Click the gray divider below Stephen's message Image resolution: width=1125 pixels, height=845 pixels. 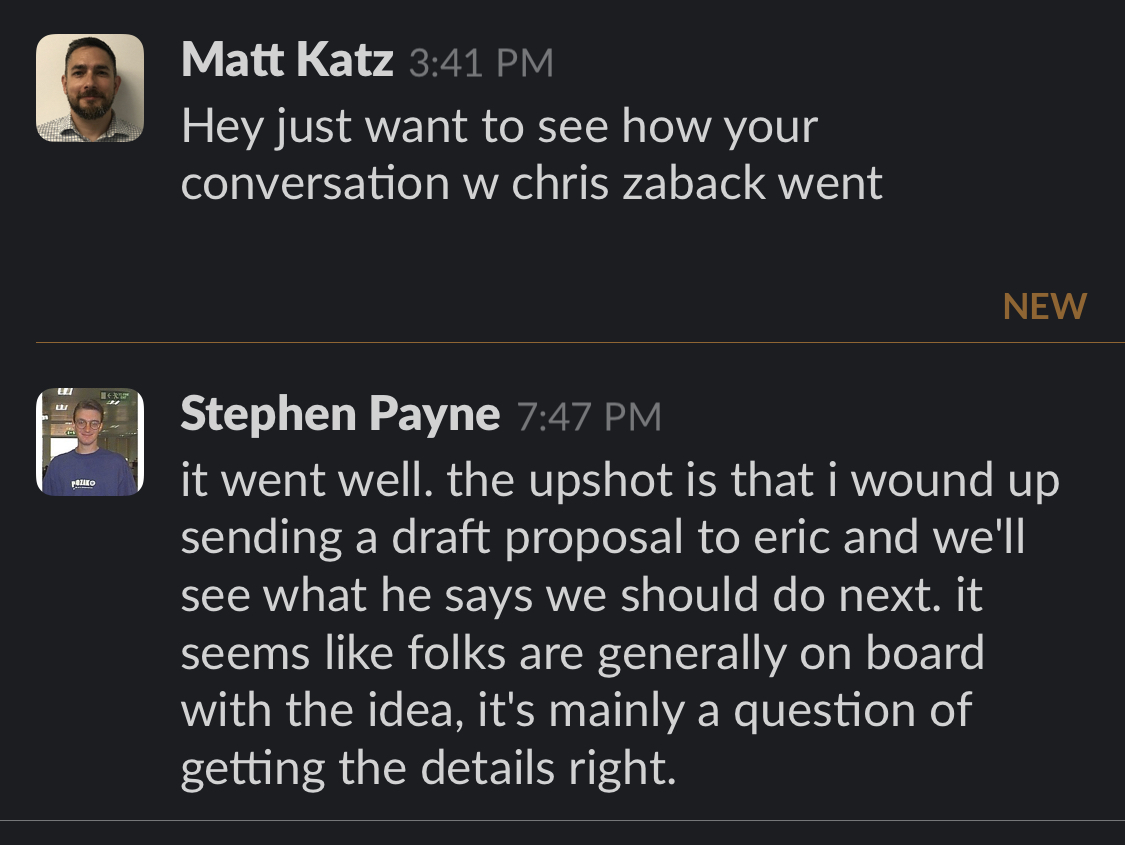[560, 821]
